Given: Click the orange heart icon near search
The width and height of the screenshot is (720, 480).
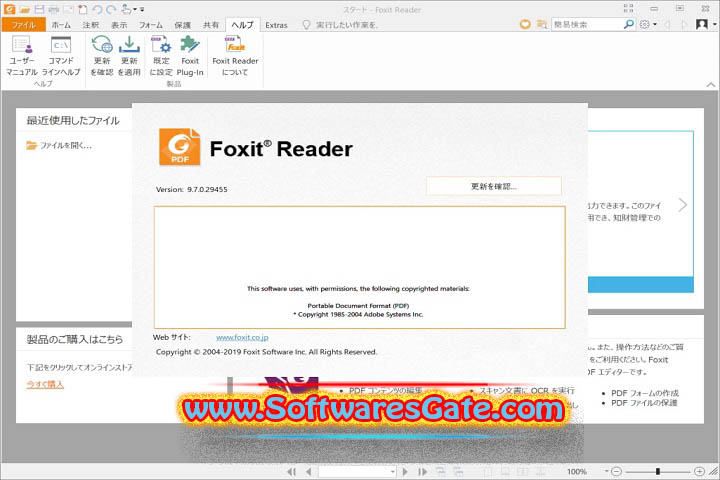Looking at the screenshot, I should click(x=525, y=24).
